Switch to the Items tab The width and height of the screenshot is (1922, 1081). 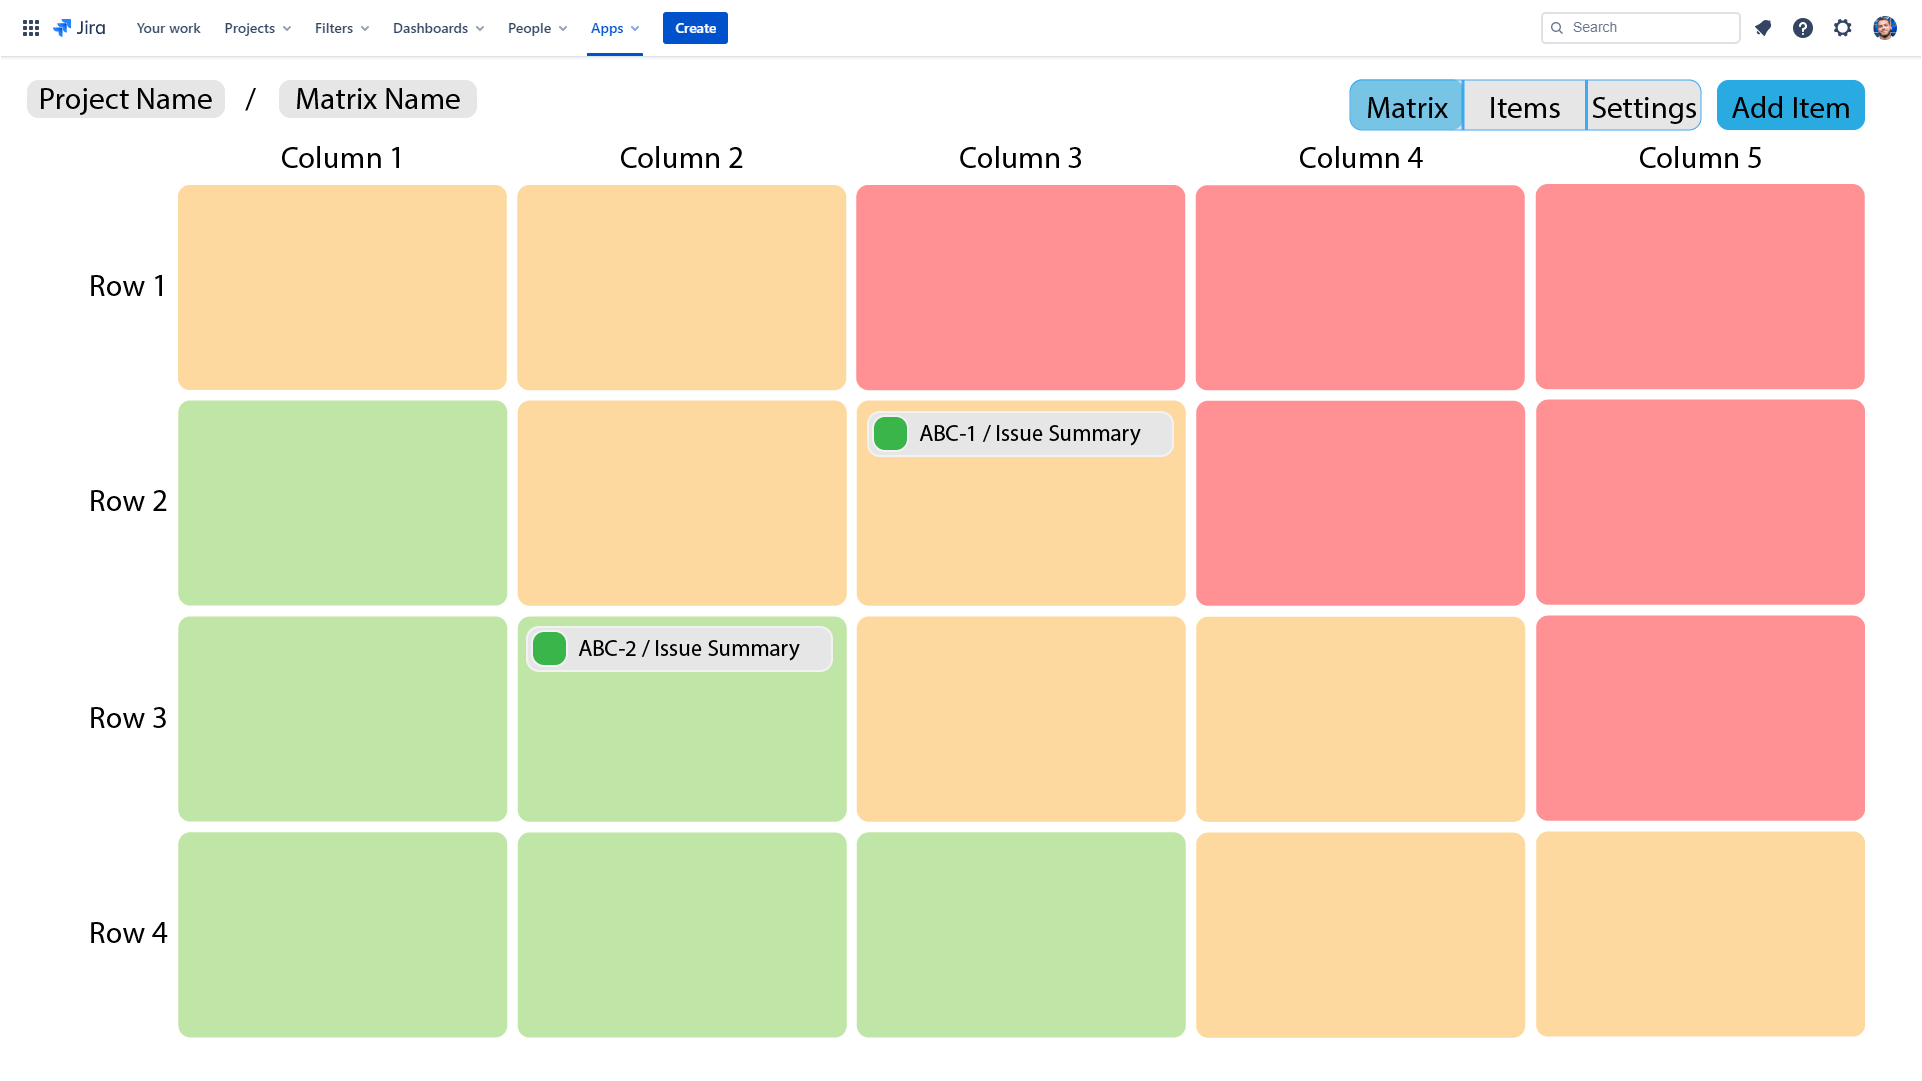tap(1524, 107)
